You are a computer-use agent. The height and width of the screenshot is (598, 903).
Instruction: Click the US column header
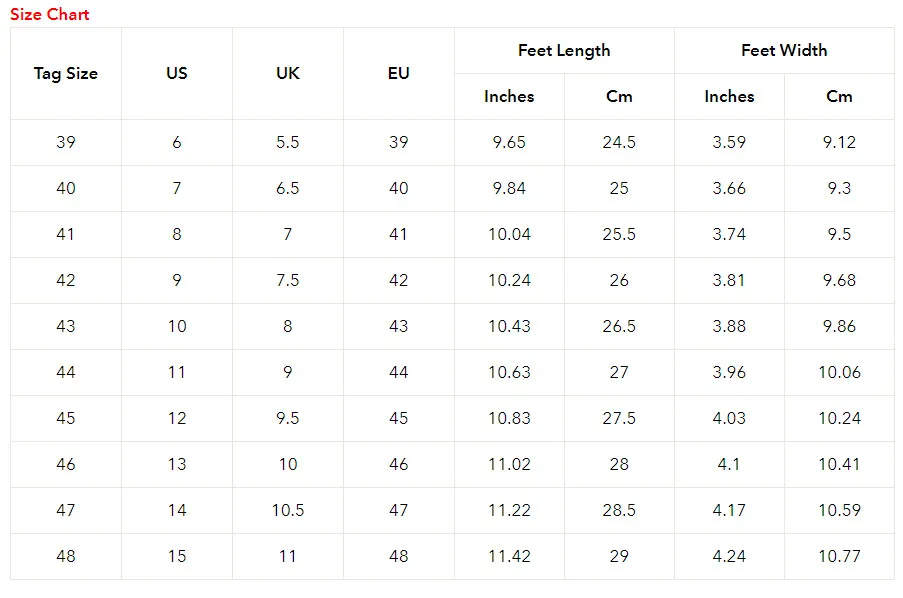(177, 73)
